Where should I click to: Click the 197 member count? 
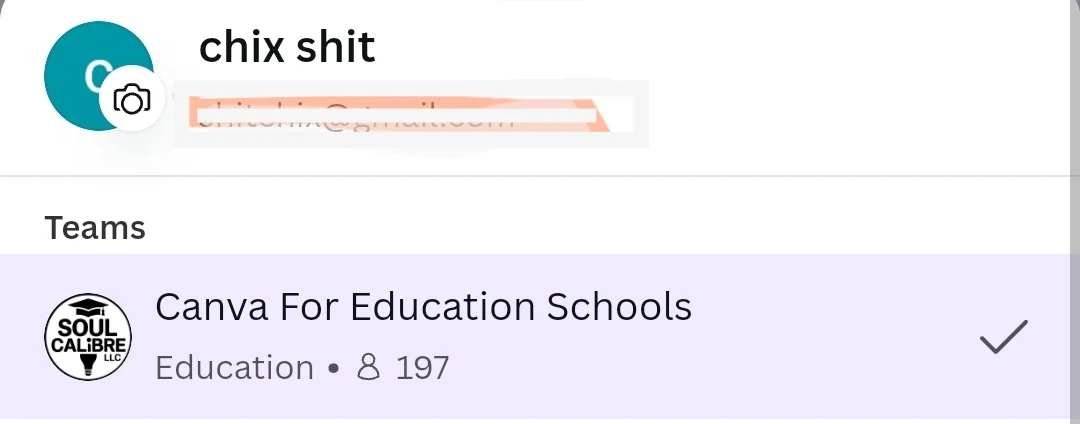422,368
